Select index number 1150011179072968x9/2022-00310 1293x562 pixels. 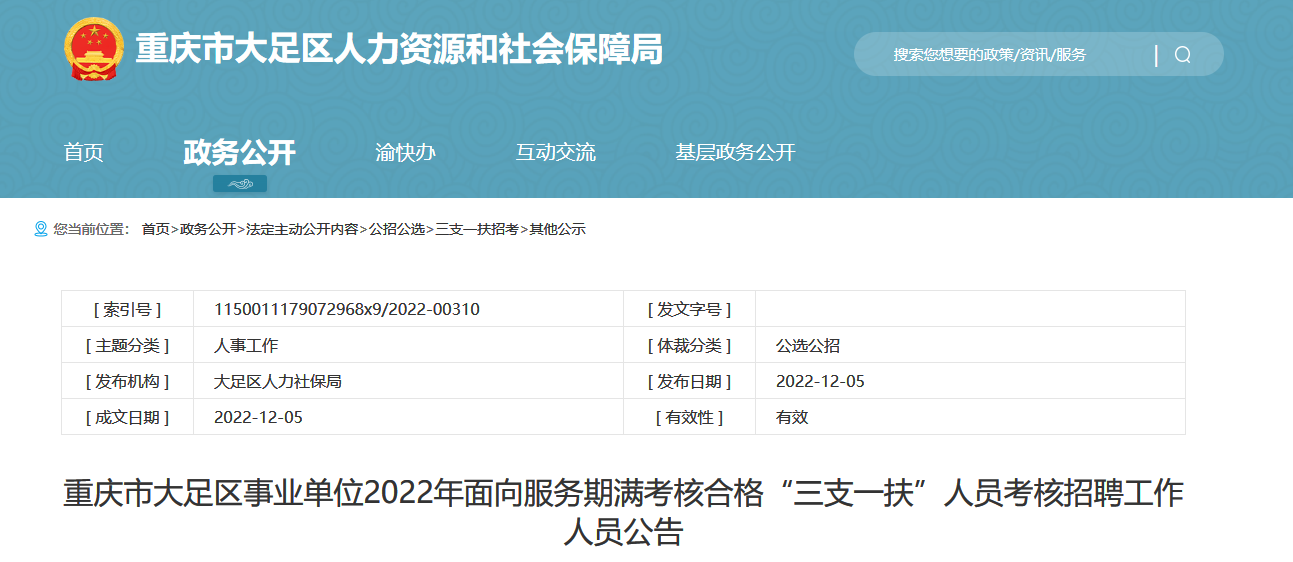click(347, 309)
